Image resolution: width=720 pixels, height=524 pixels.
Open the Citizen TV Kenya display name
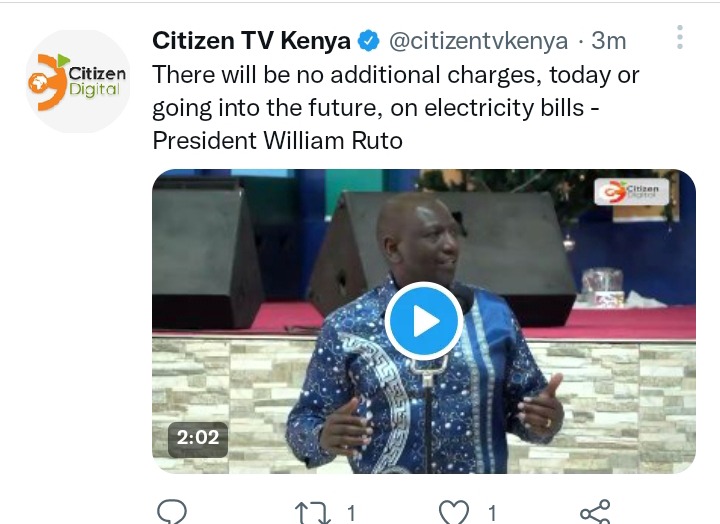251,41
